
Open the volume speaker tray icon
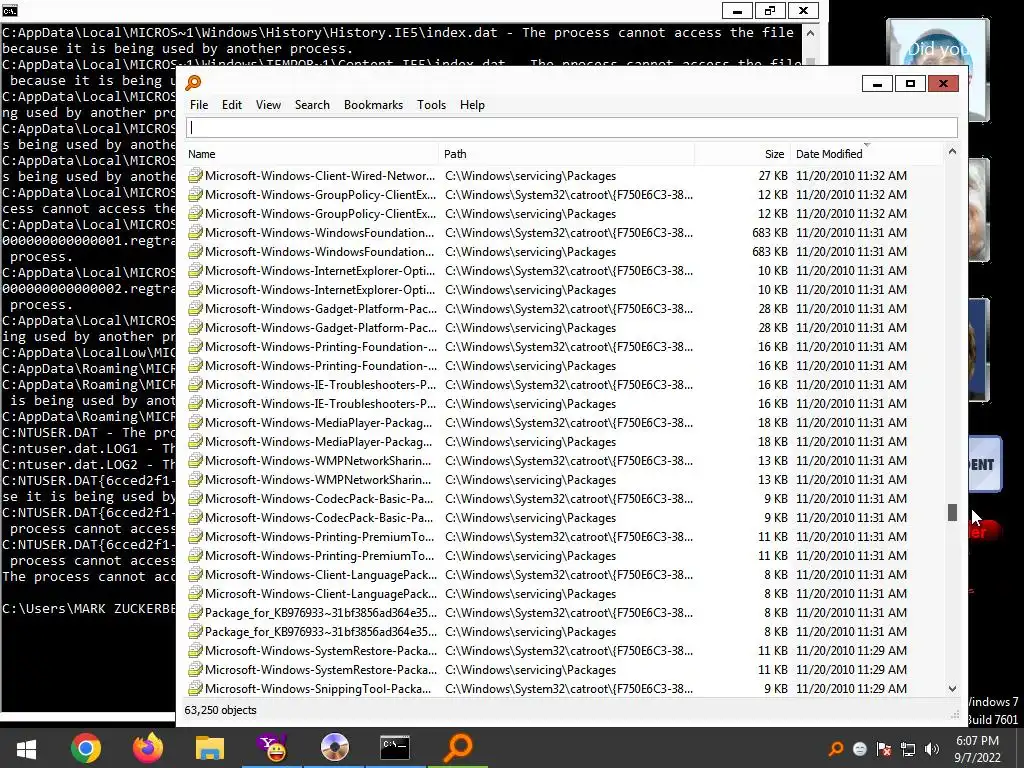tap(932, 749)
